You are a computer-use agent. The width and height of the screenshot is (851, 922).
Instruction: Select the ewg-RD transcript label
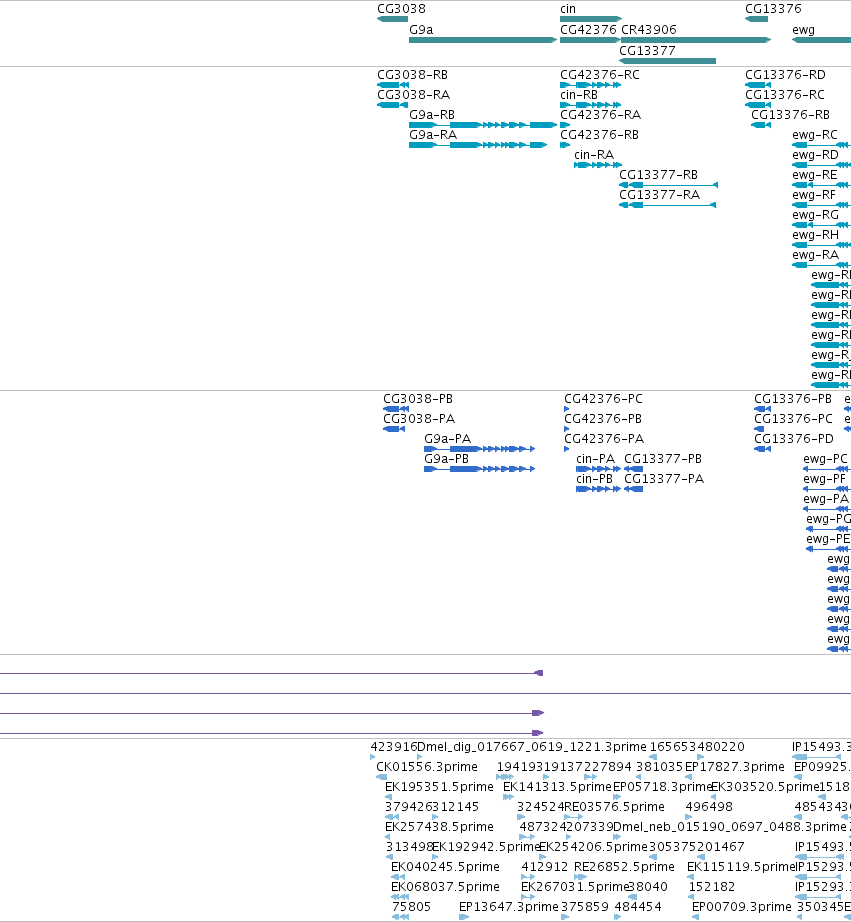click(815, 155)
